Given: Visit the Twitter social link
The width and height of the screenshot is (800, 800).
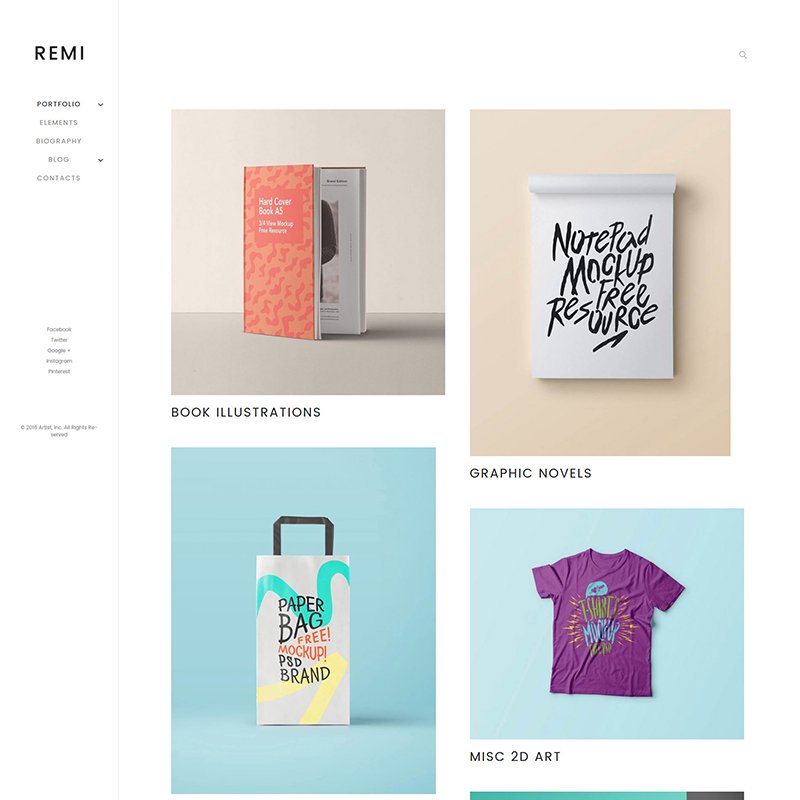Looking at the screenshot, I should [59, 340].
